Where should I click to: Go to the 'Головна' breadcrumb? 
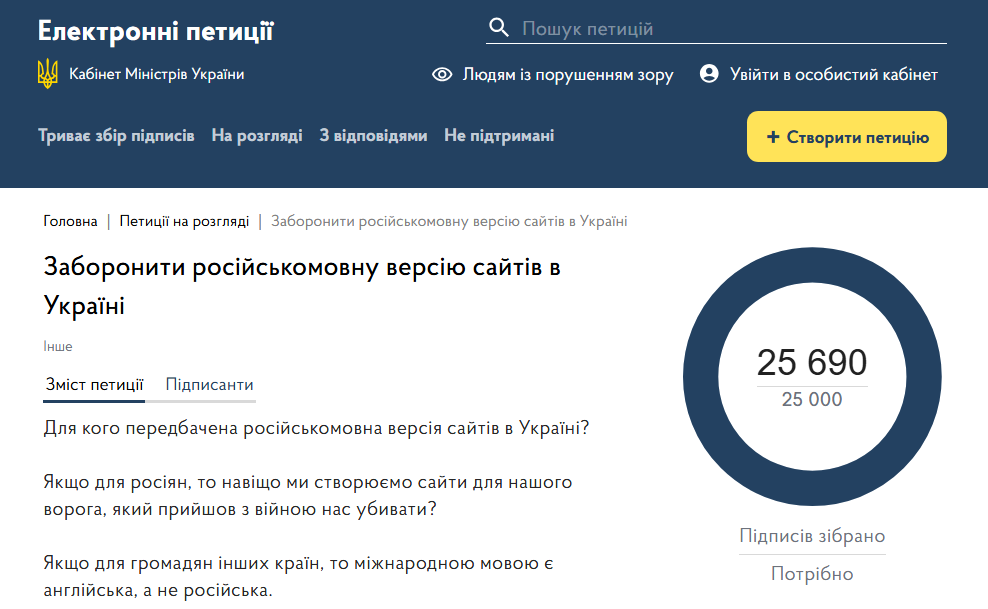tap(70, 221)
